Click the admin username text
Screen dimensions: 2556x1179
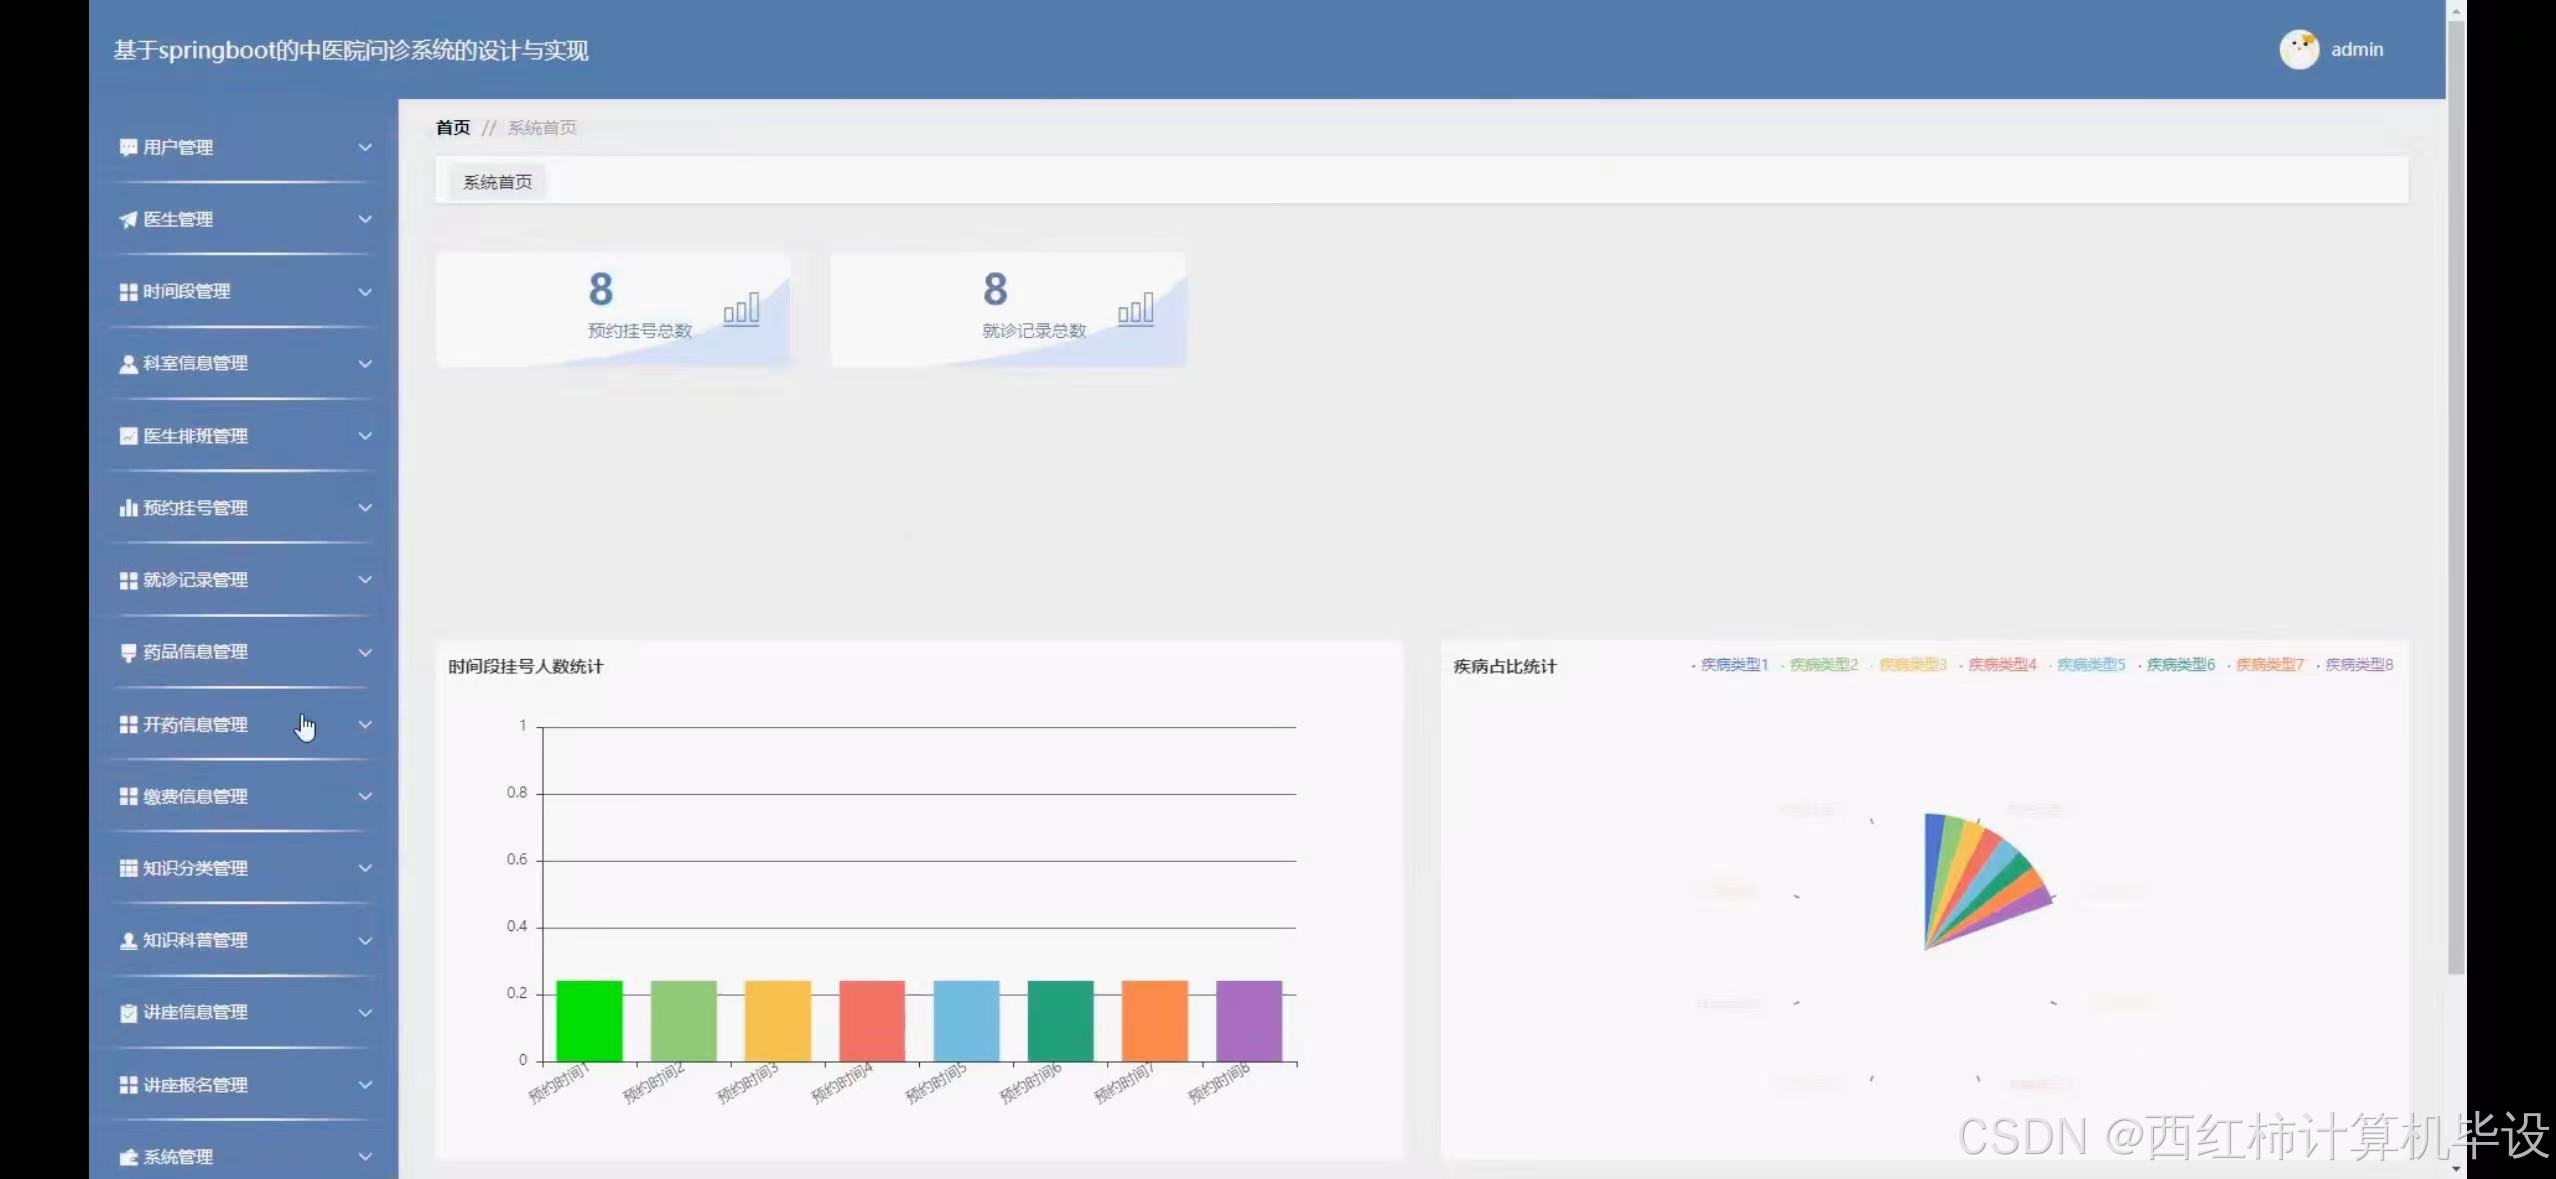(x=2356, y=50)
